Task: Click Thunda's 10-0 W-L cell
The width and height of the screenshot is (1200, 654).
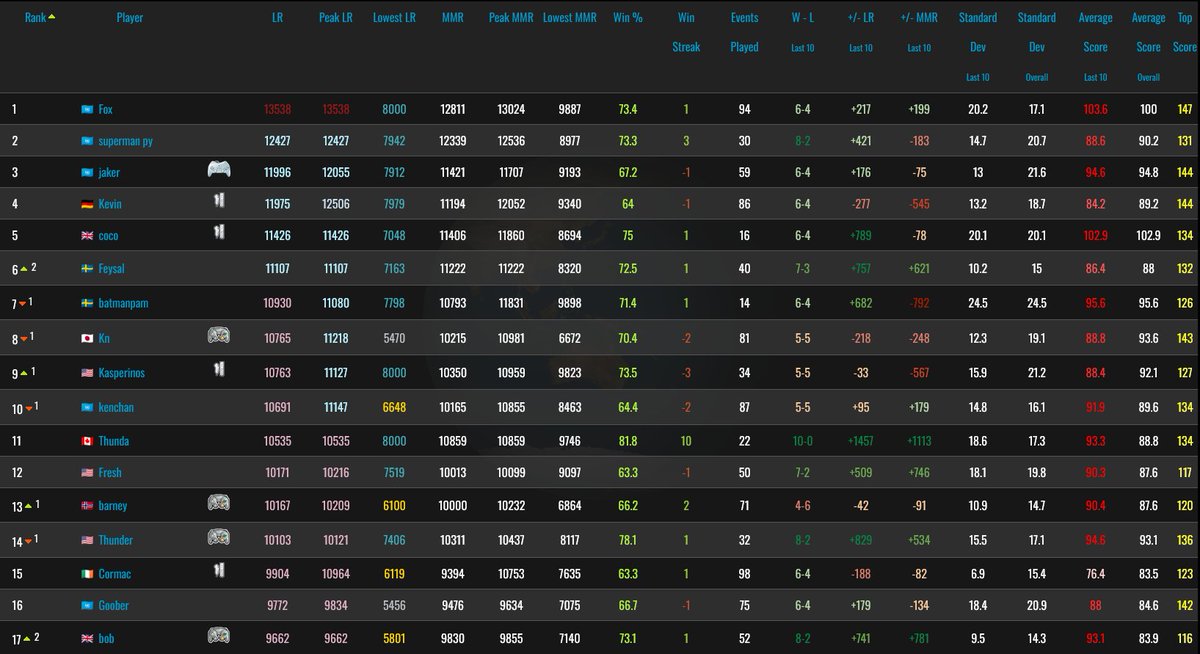Action: 802,441
